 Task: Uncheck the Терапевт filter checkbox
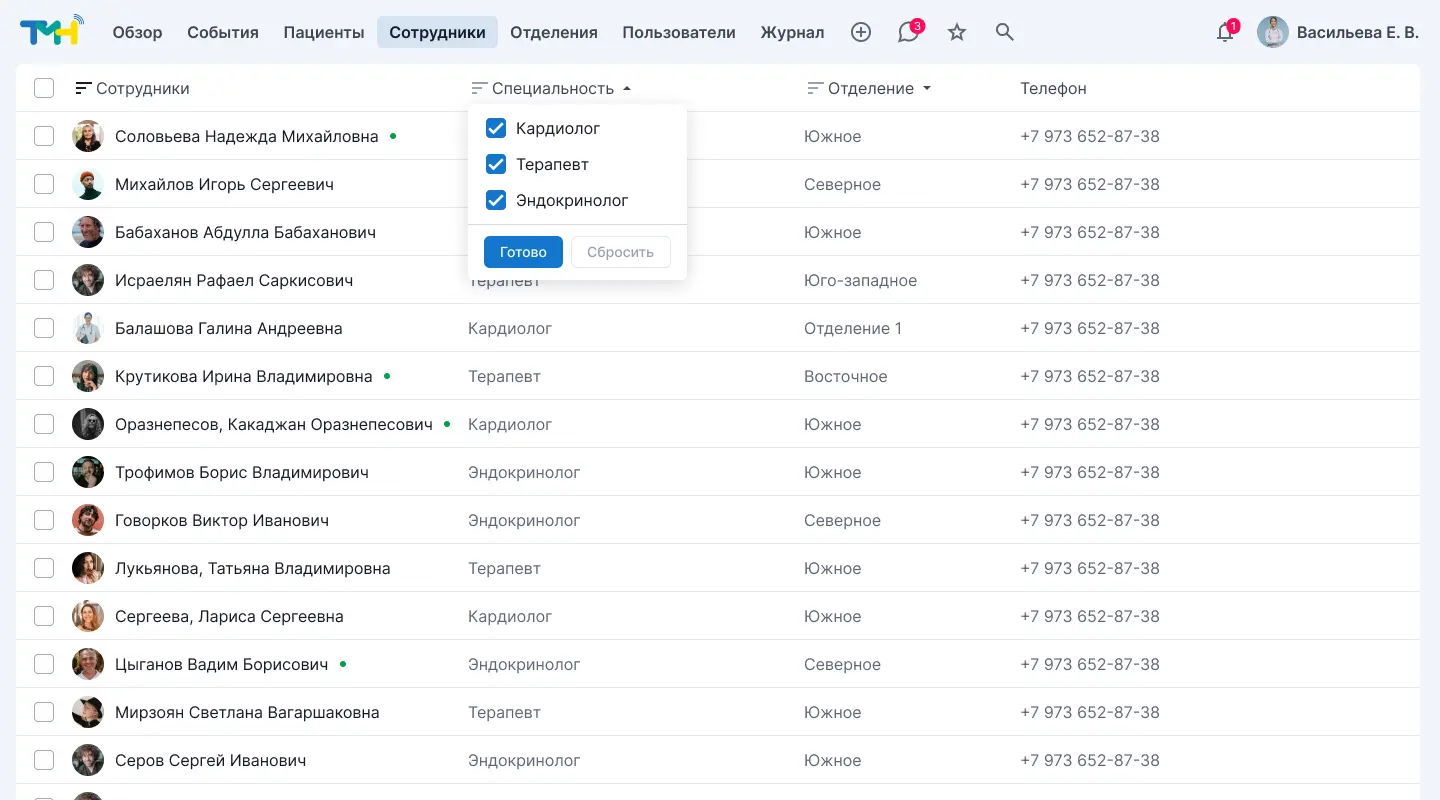495,164
